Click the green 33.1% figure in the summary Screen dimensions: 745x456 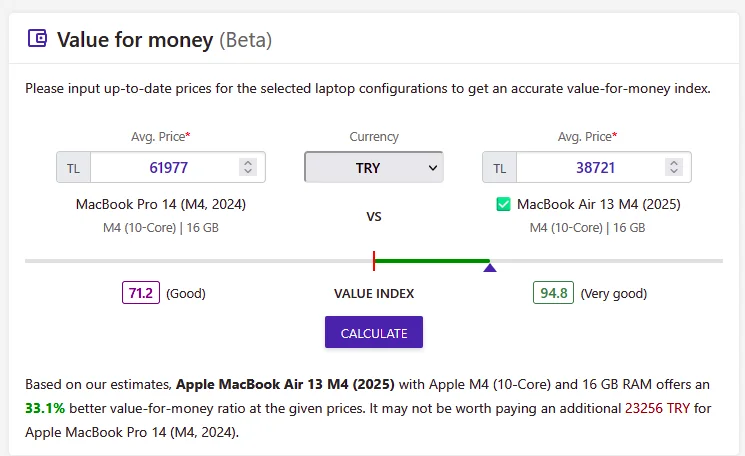click(45, 408)
